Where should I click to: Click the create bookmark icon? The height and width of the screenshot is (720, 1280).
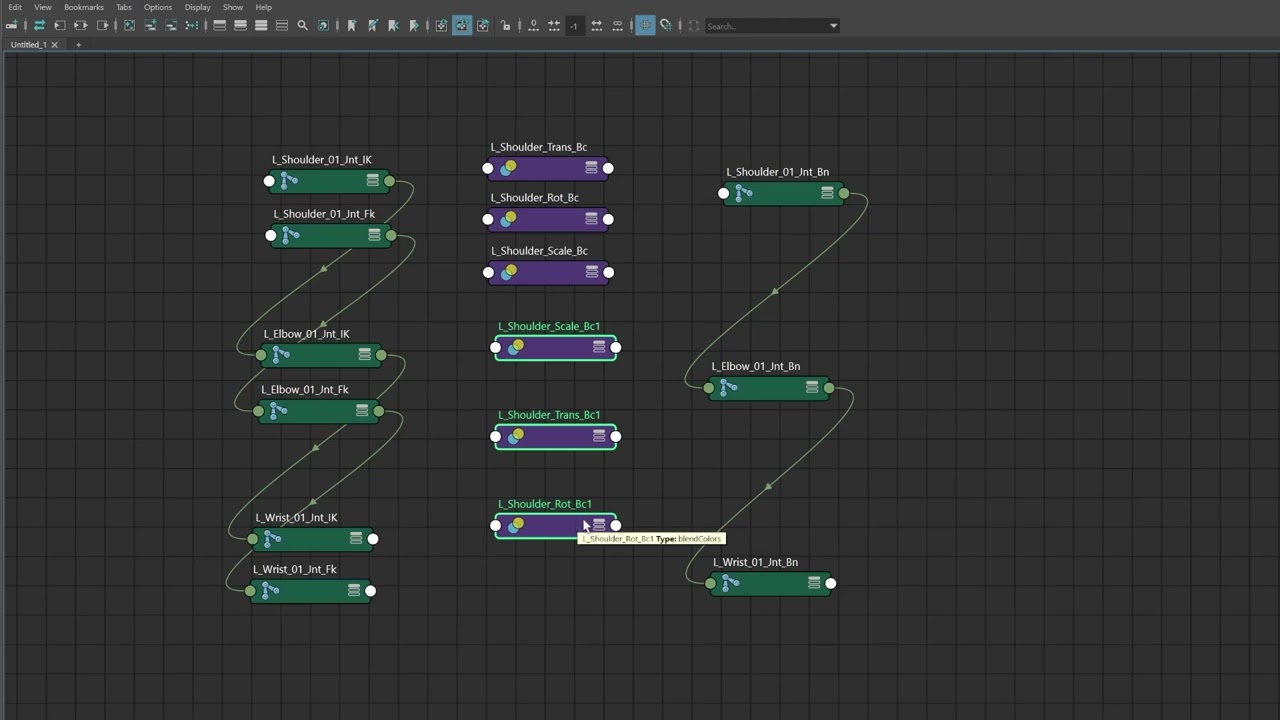pyautogui.click(x=351, y=25)
